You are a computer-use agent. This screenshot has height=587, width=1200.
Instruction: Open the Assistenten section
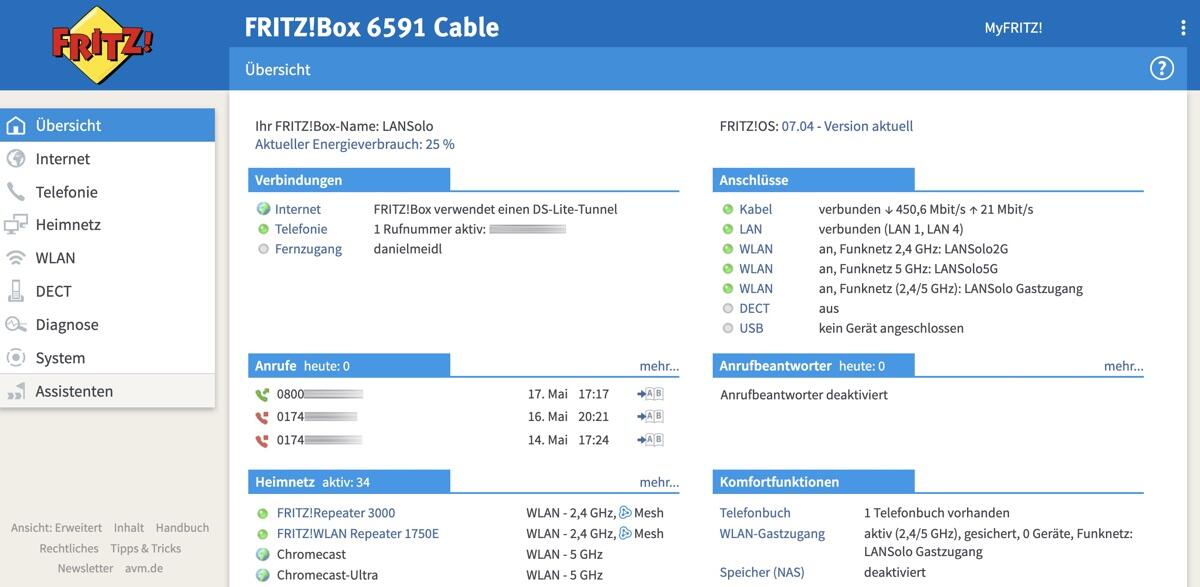tap(74, 391)
